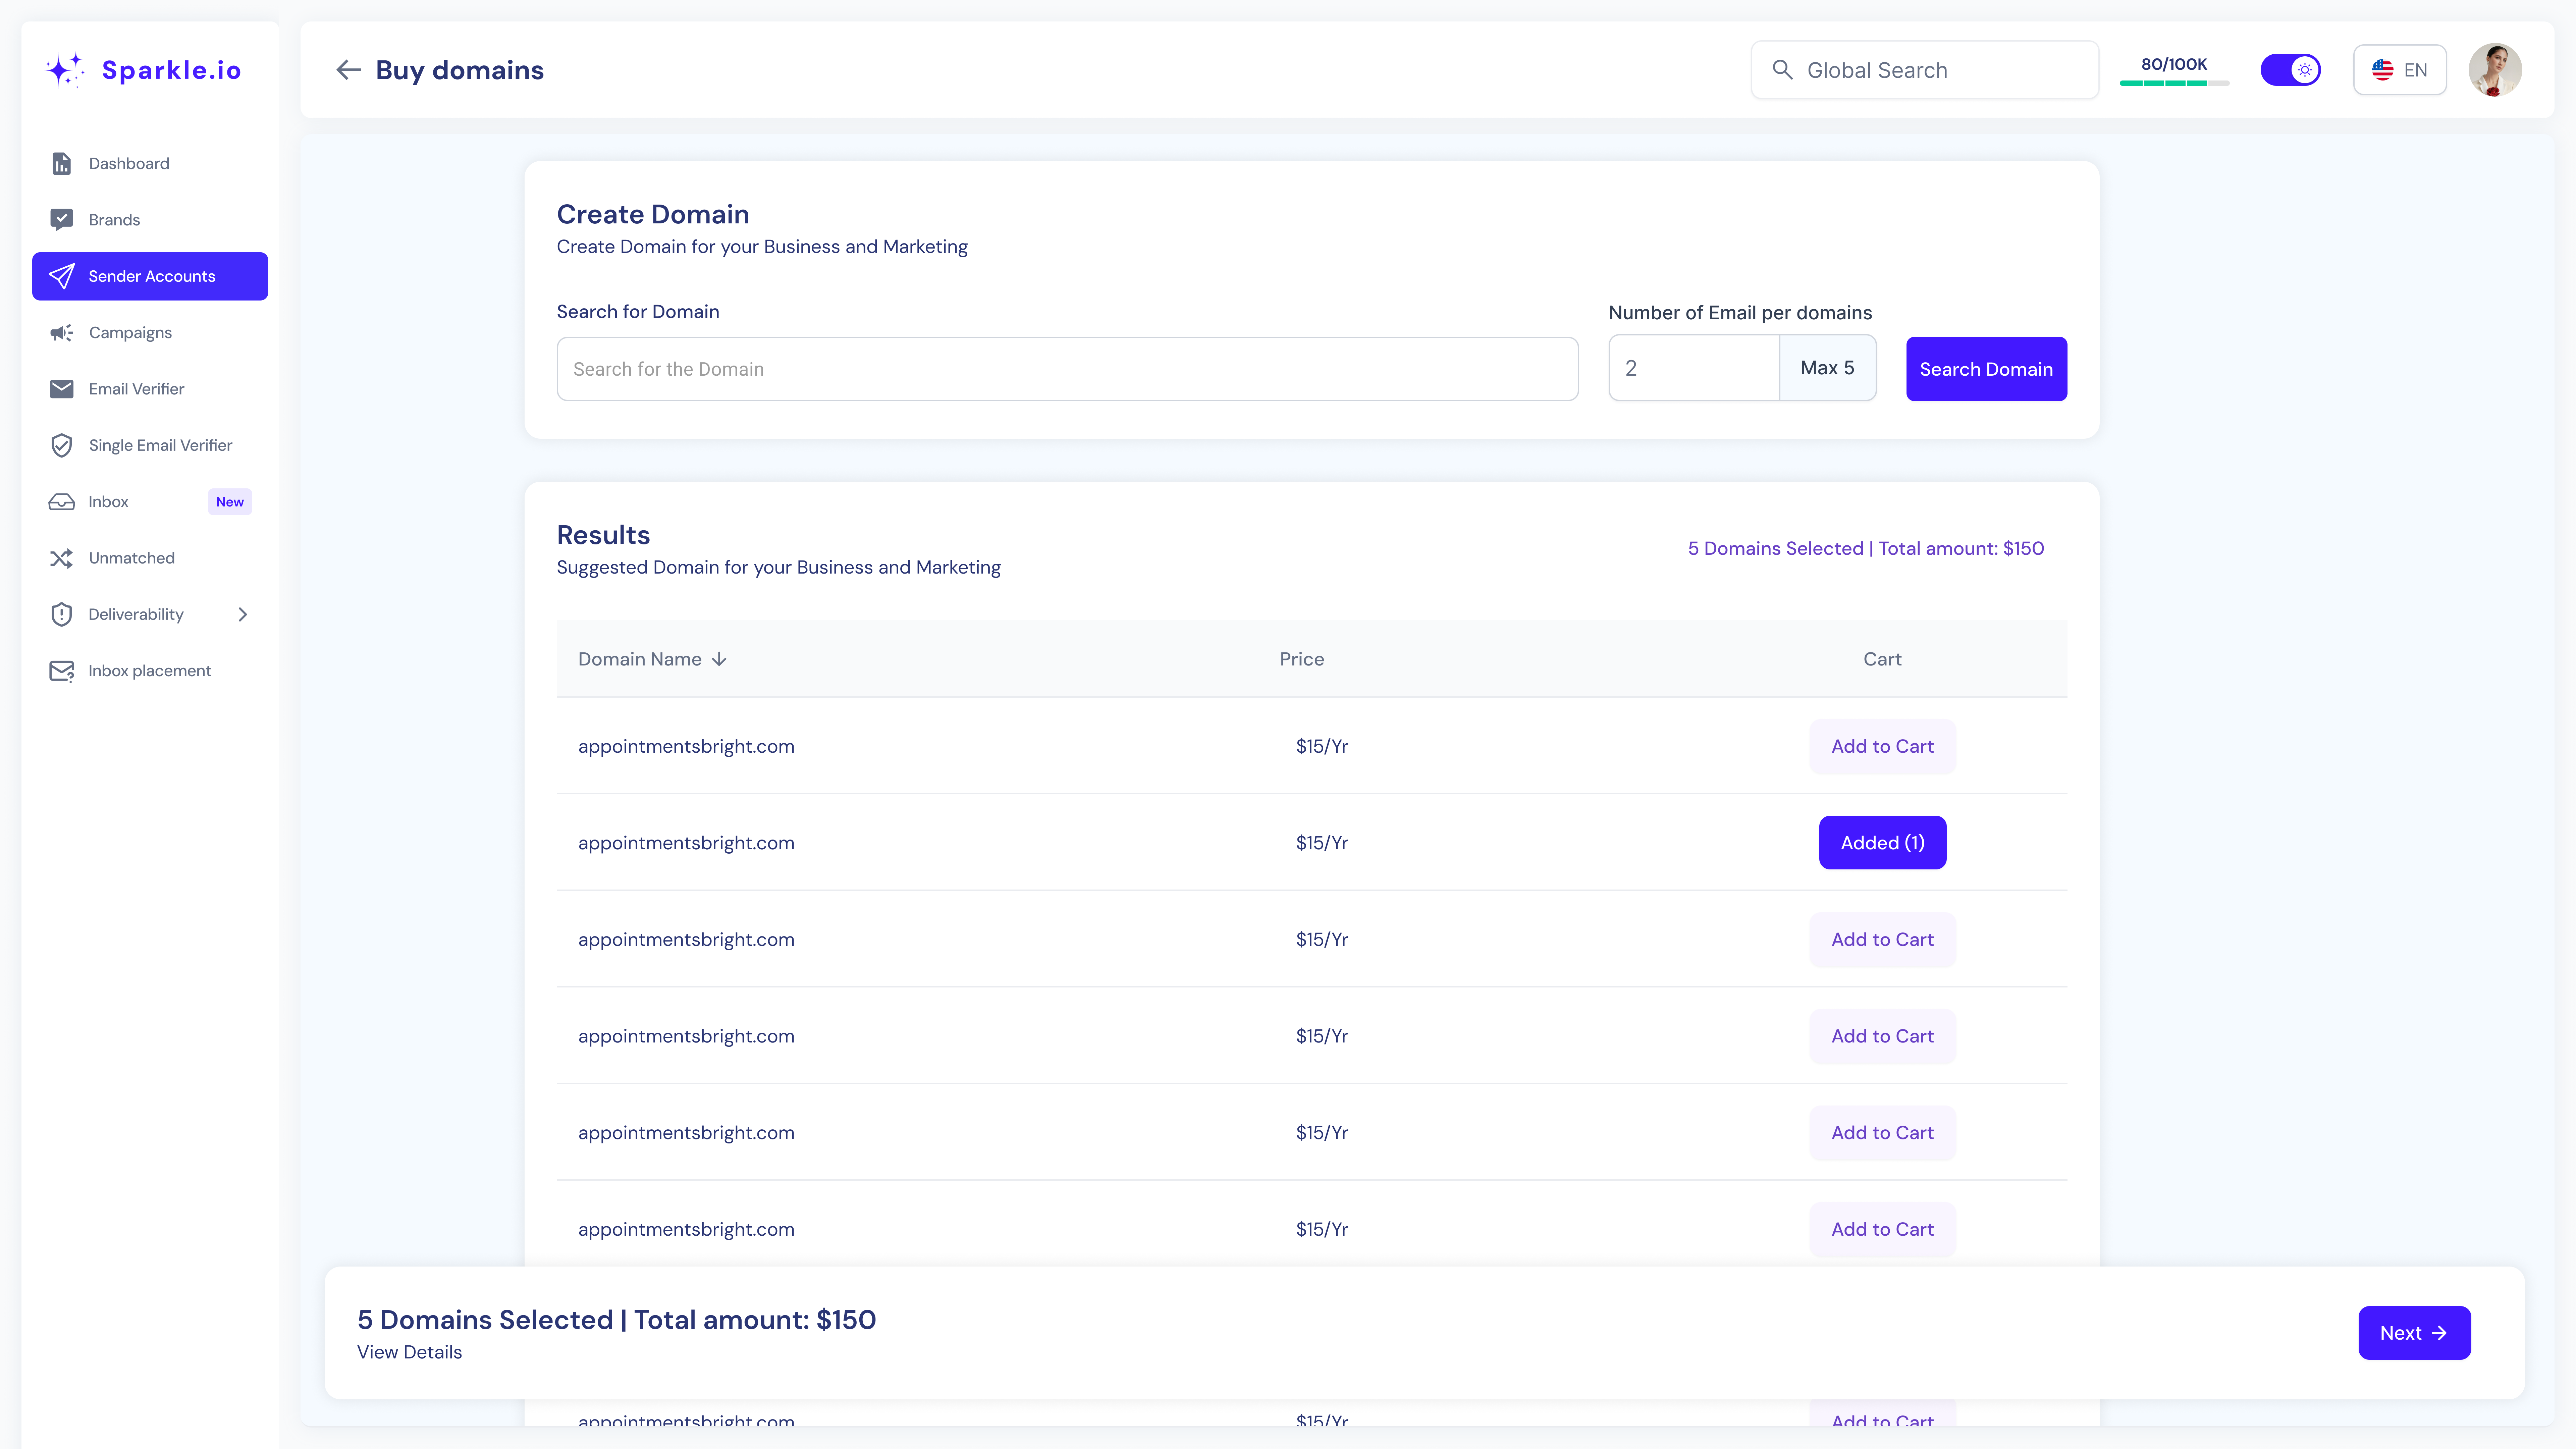Click the back arrow beside Buy domains

tap(348, 70)
